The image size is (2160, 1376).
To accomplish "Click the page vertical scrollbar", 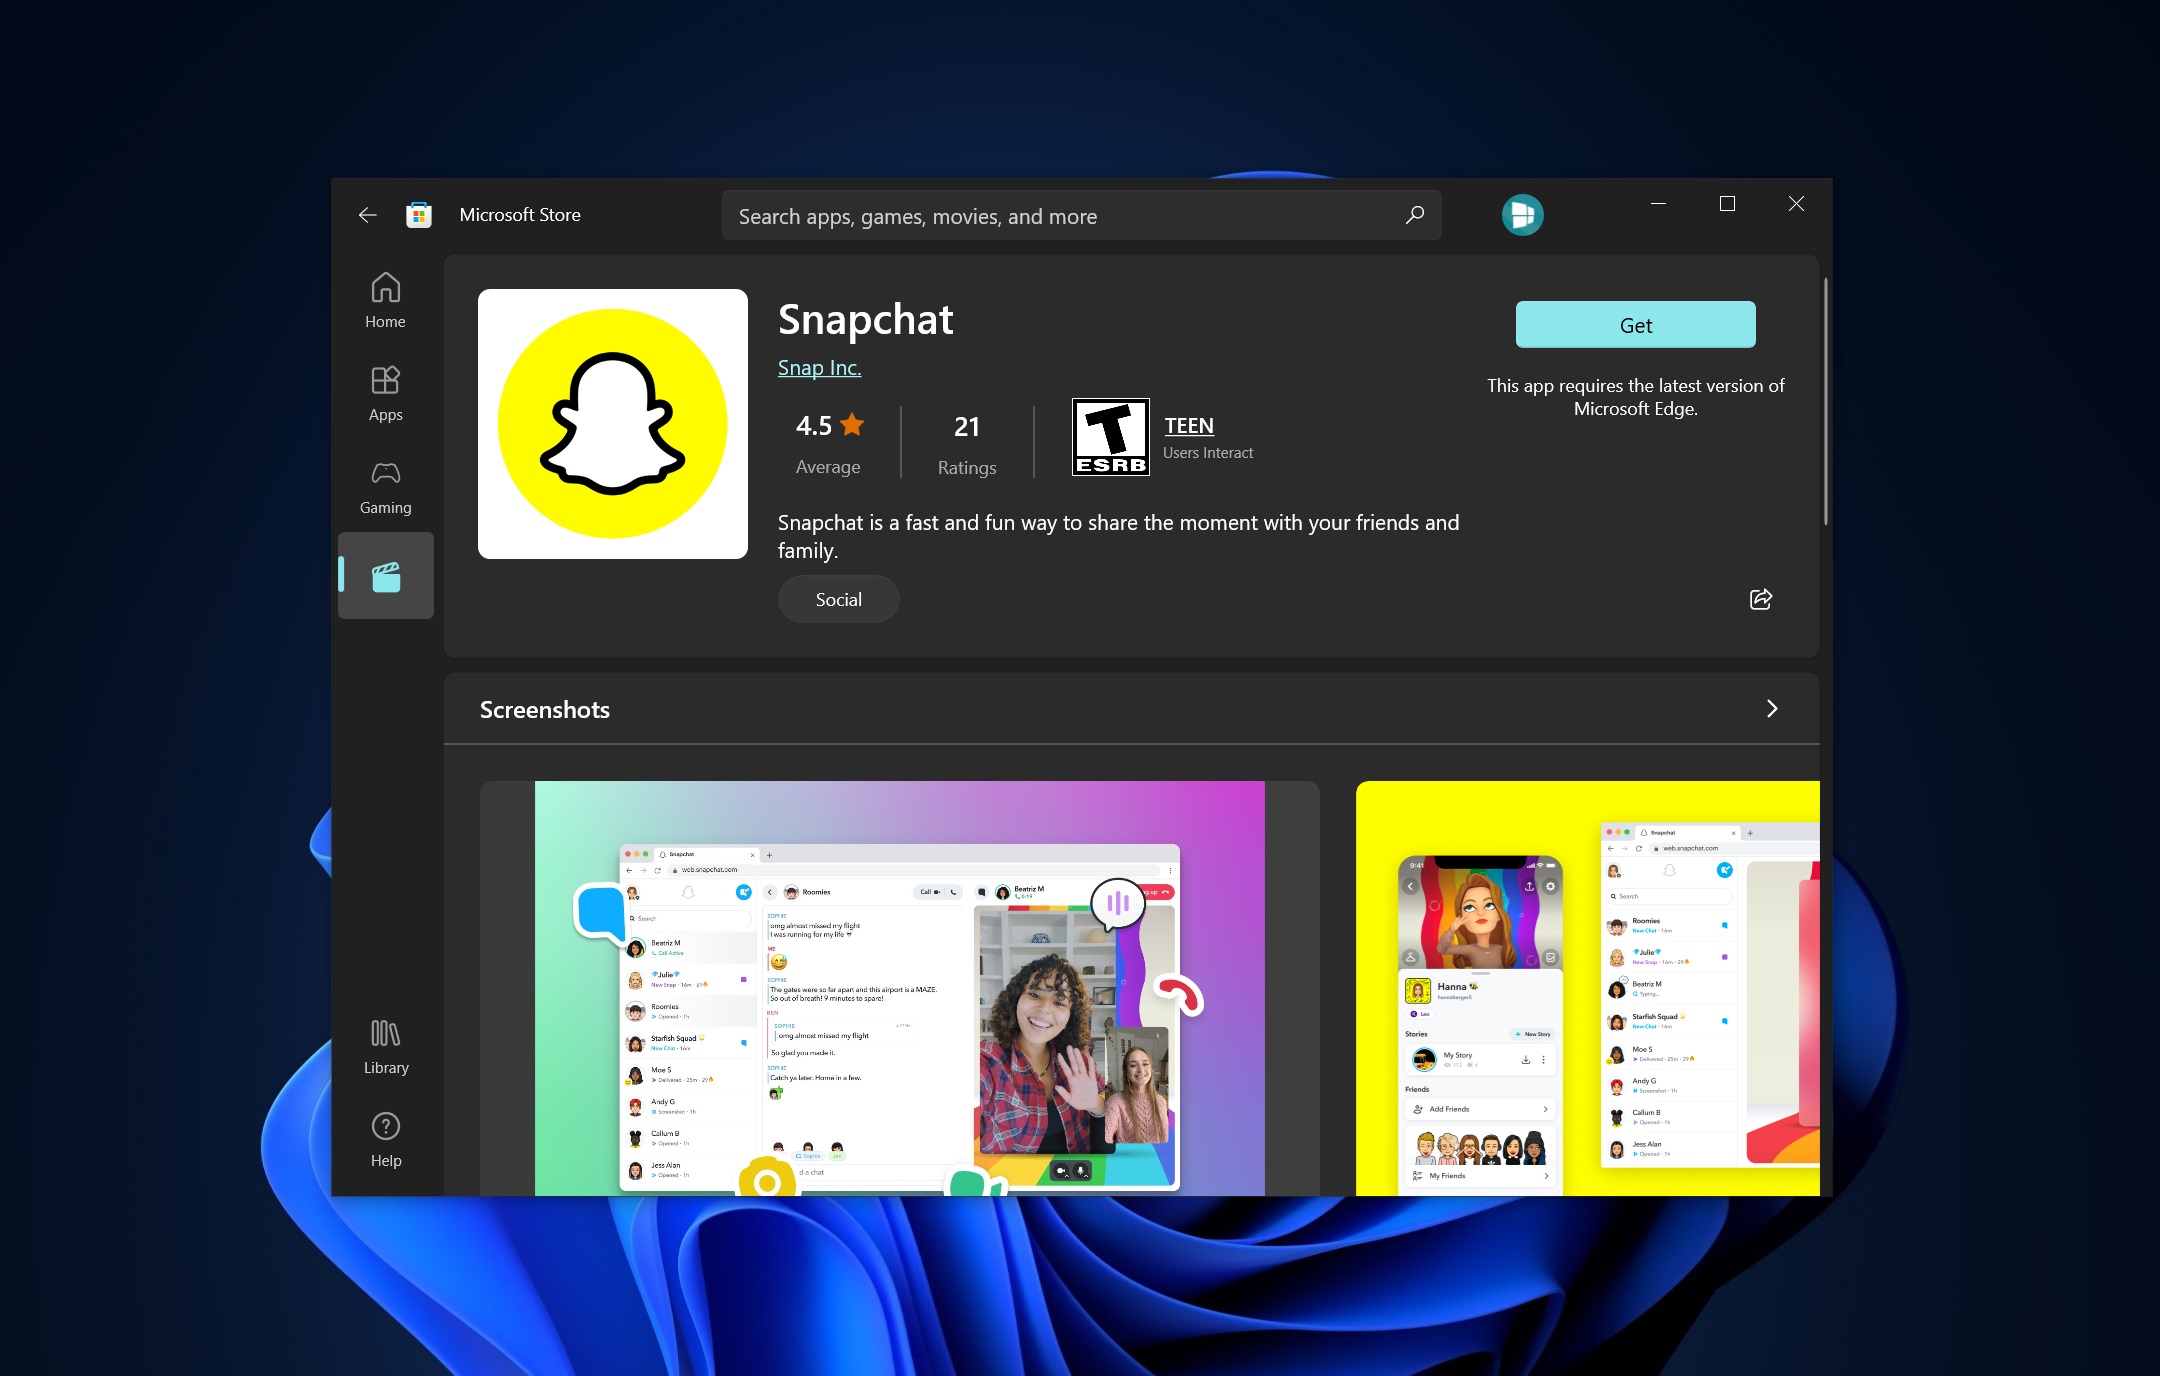I will (1825, 401).
